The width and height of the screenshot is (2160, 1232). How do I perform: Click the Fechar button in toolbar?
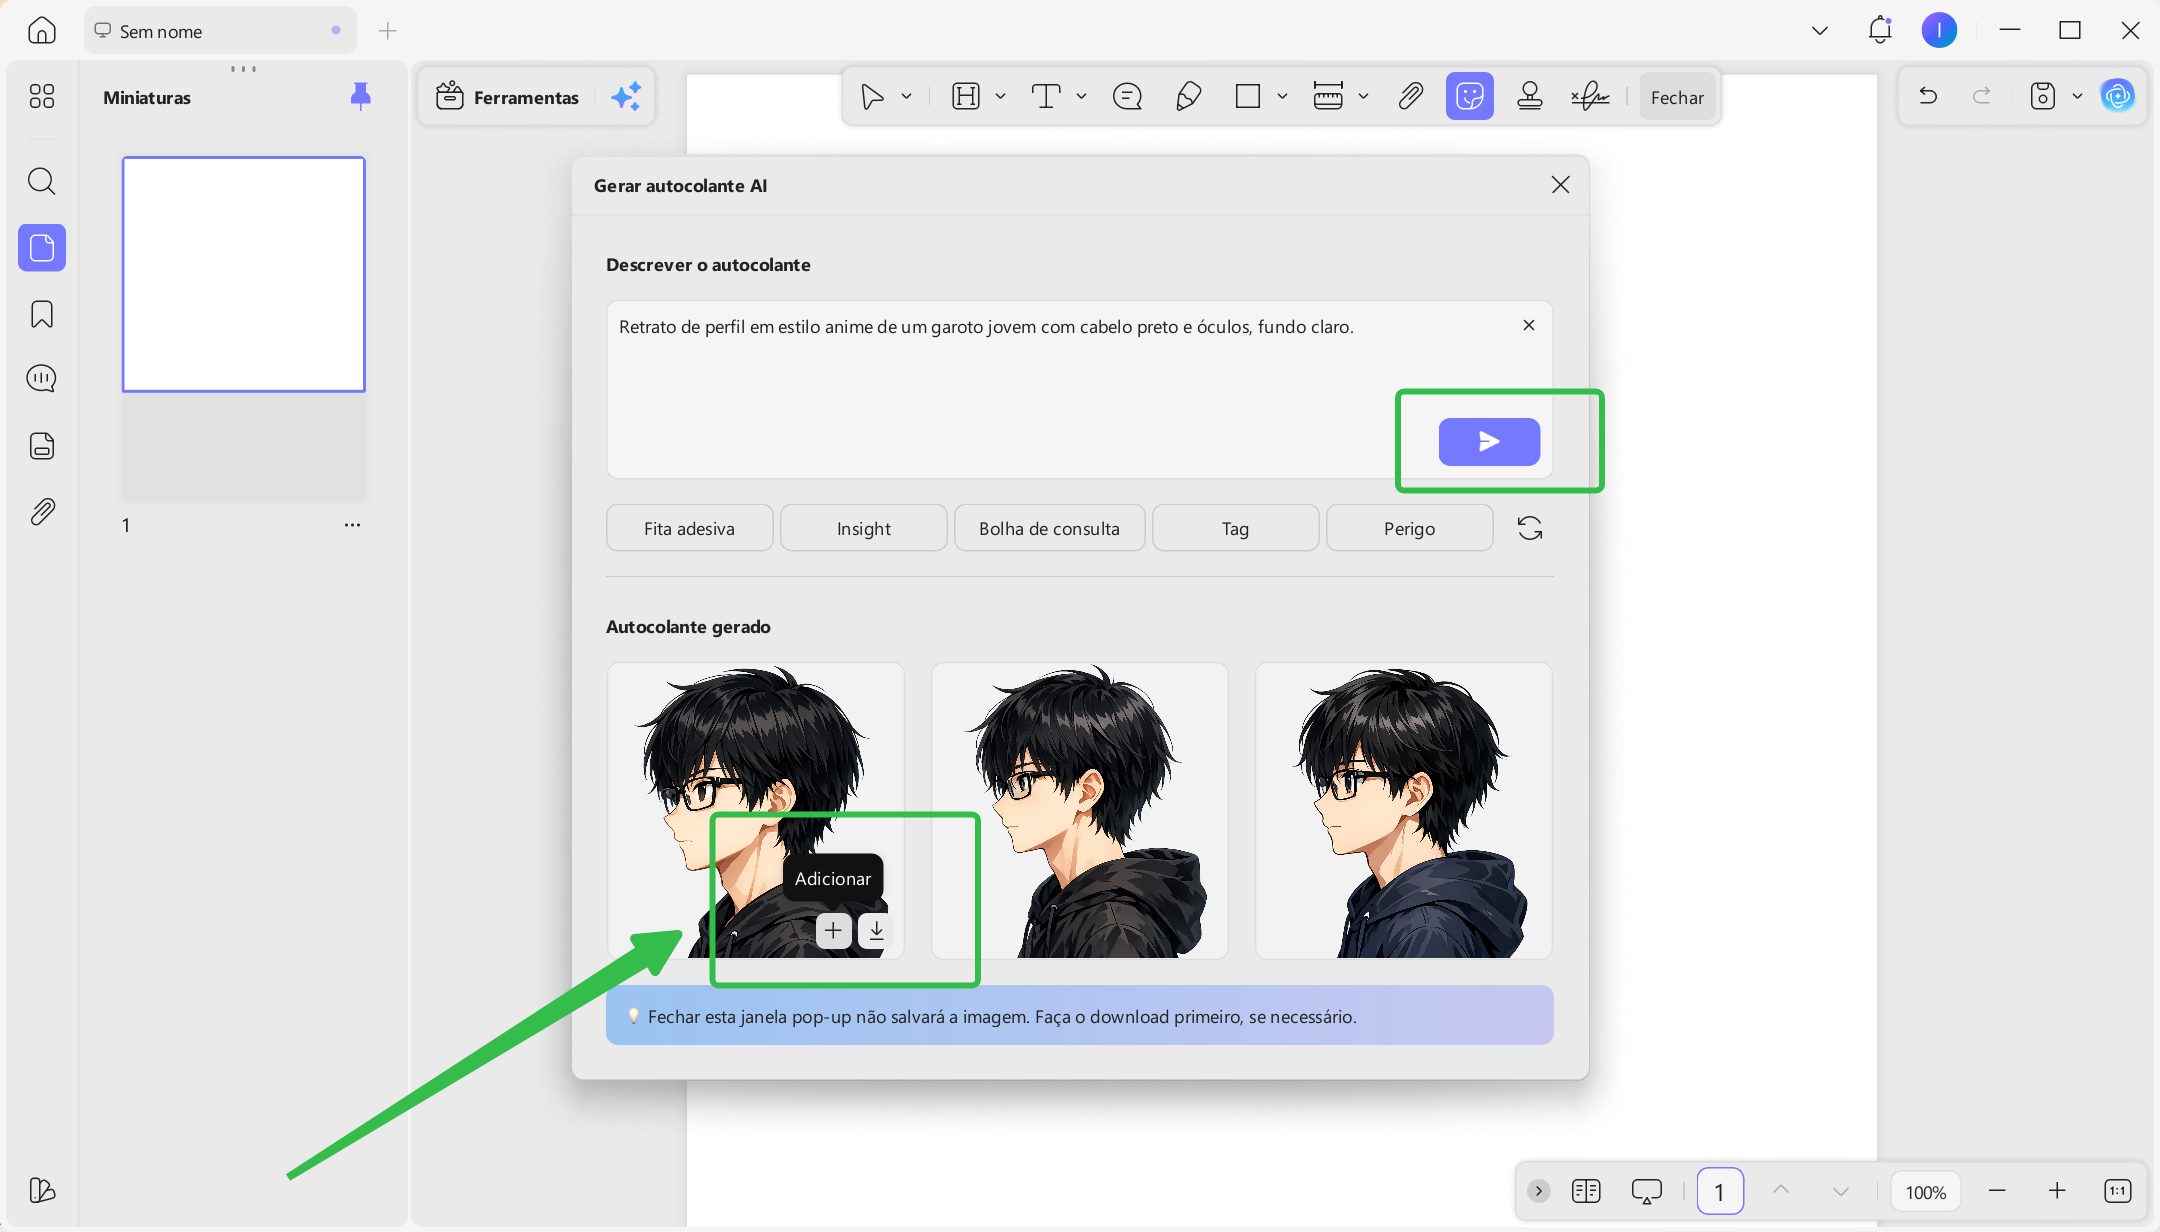point(1677,97)
